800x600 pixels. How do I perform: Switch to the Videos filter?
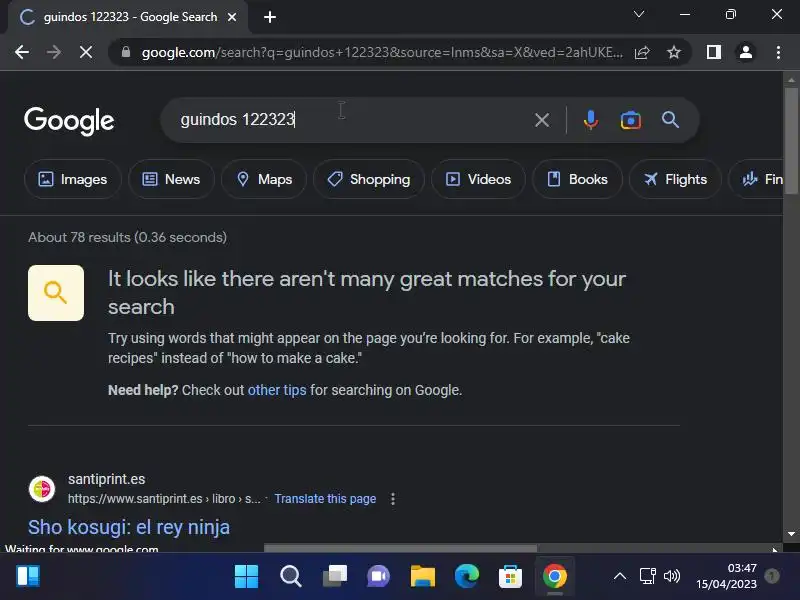tap(479, 179)
